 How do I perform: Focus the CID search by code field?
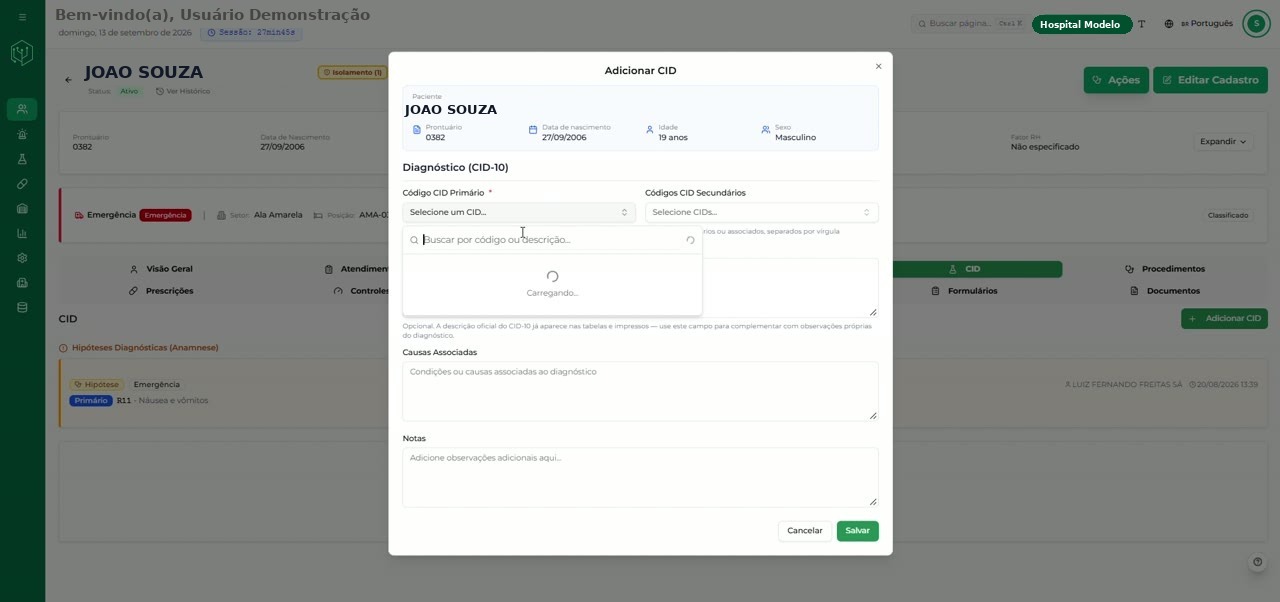point(552,240)
